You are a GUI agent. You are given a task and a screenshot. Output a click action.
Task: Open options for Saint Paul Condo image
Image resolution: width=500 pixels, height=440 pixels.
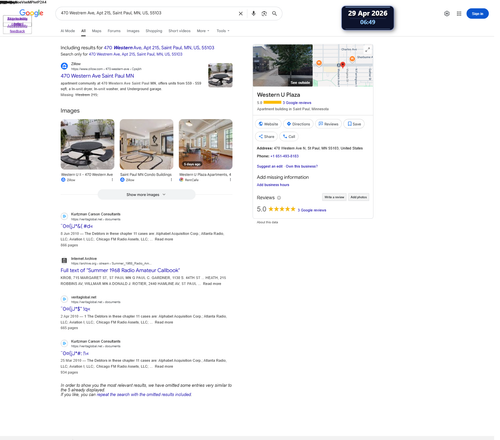click(x=171, y=180)
